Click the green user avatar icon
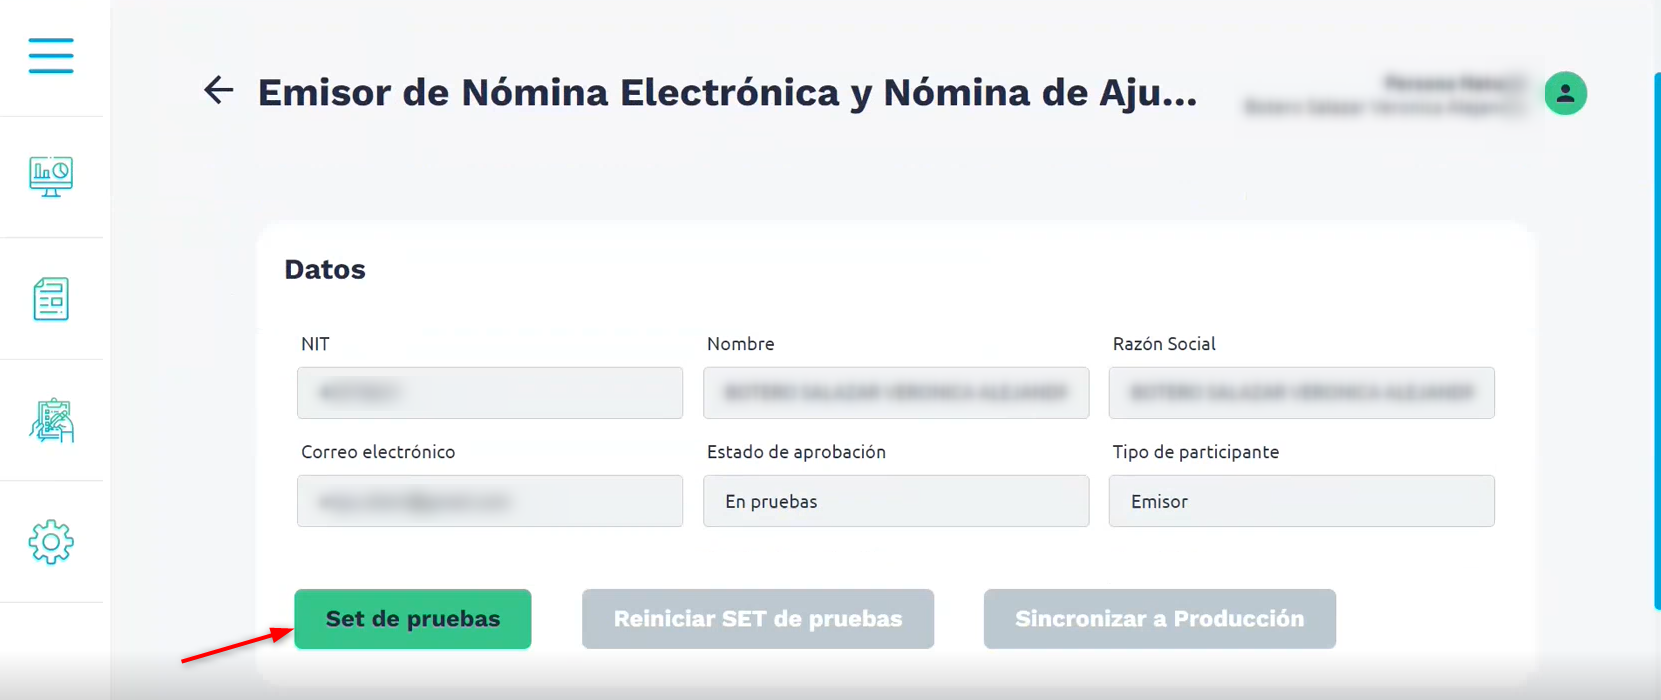 1565,94
